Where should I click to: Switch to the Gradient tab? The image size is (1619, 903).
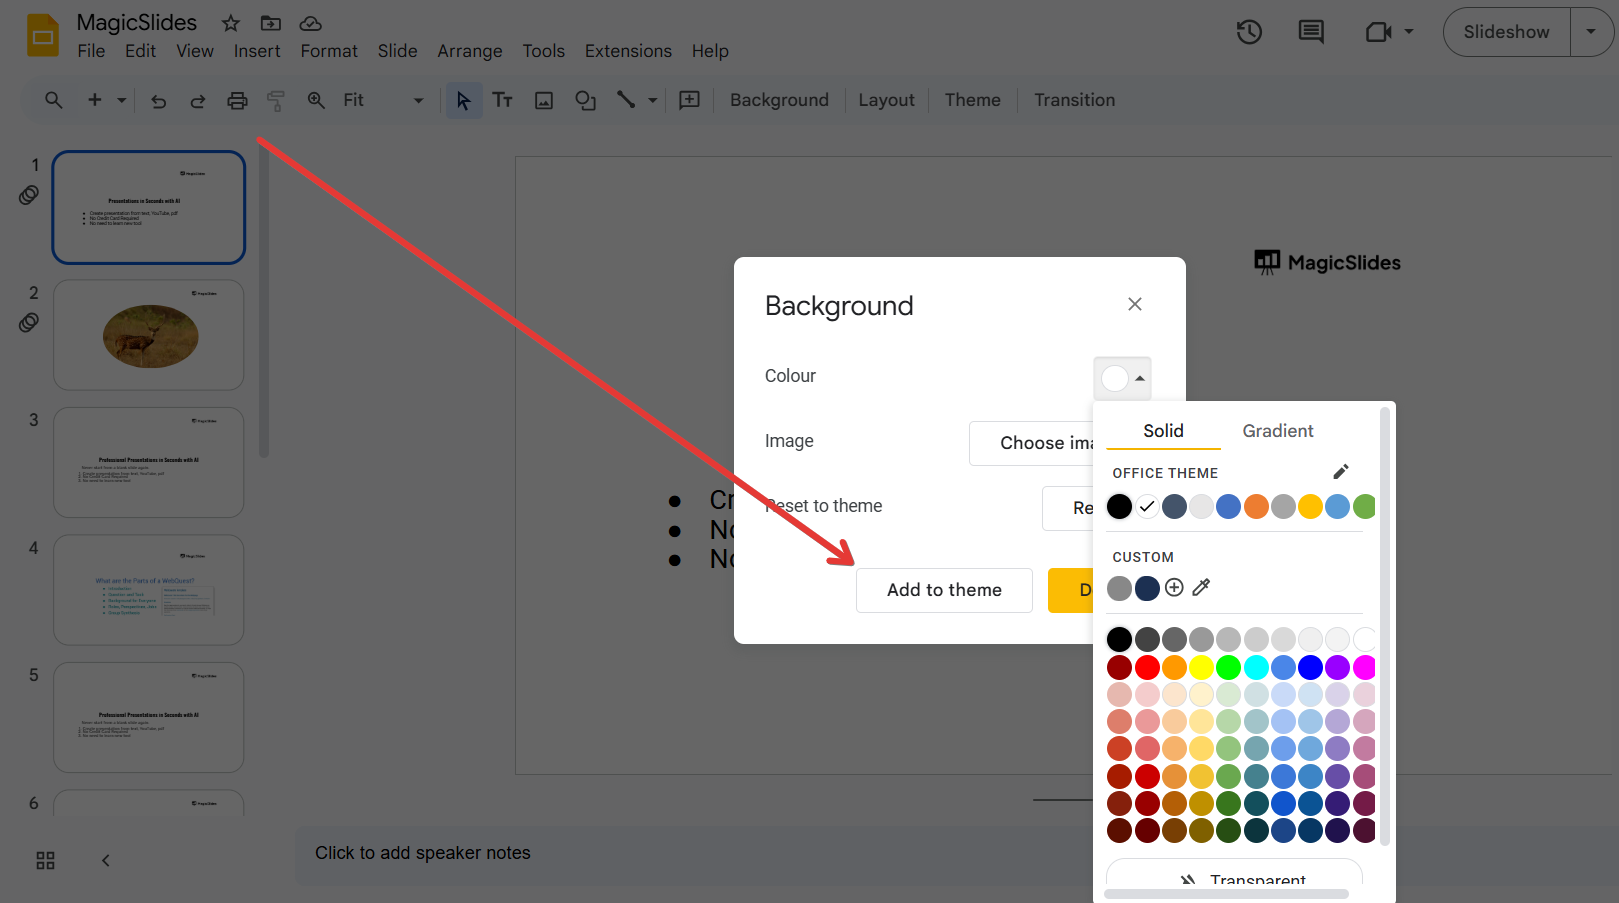tap(1277, 431)
